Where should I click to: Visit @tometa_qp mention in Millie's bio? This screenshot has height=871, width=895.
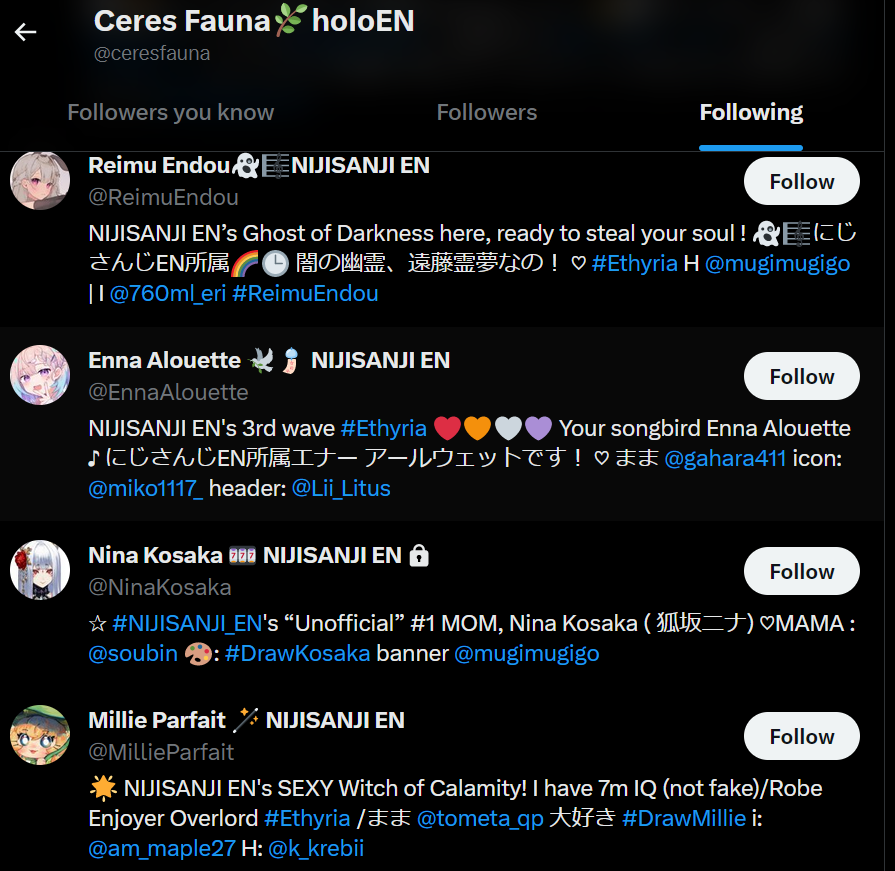[x=480, y=818]
